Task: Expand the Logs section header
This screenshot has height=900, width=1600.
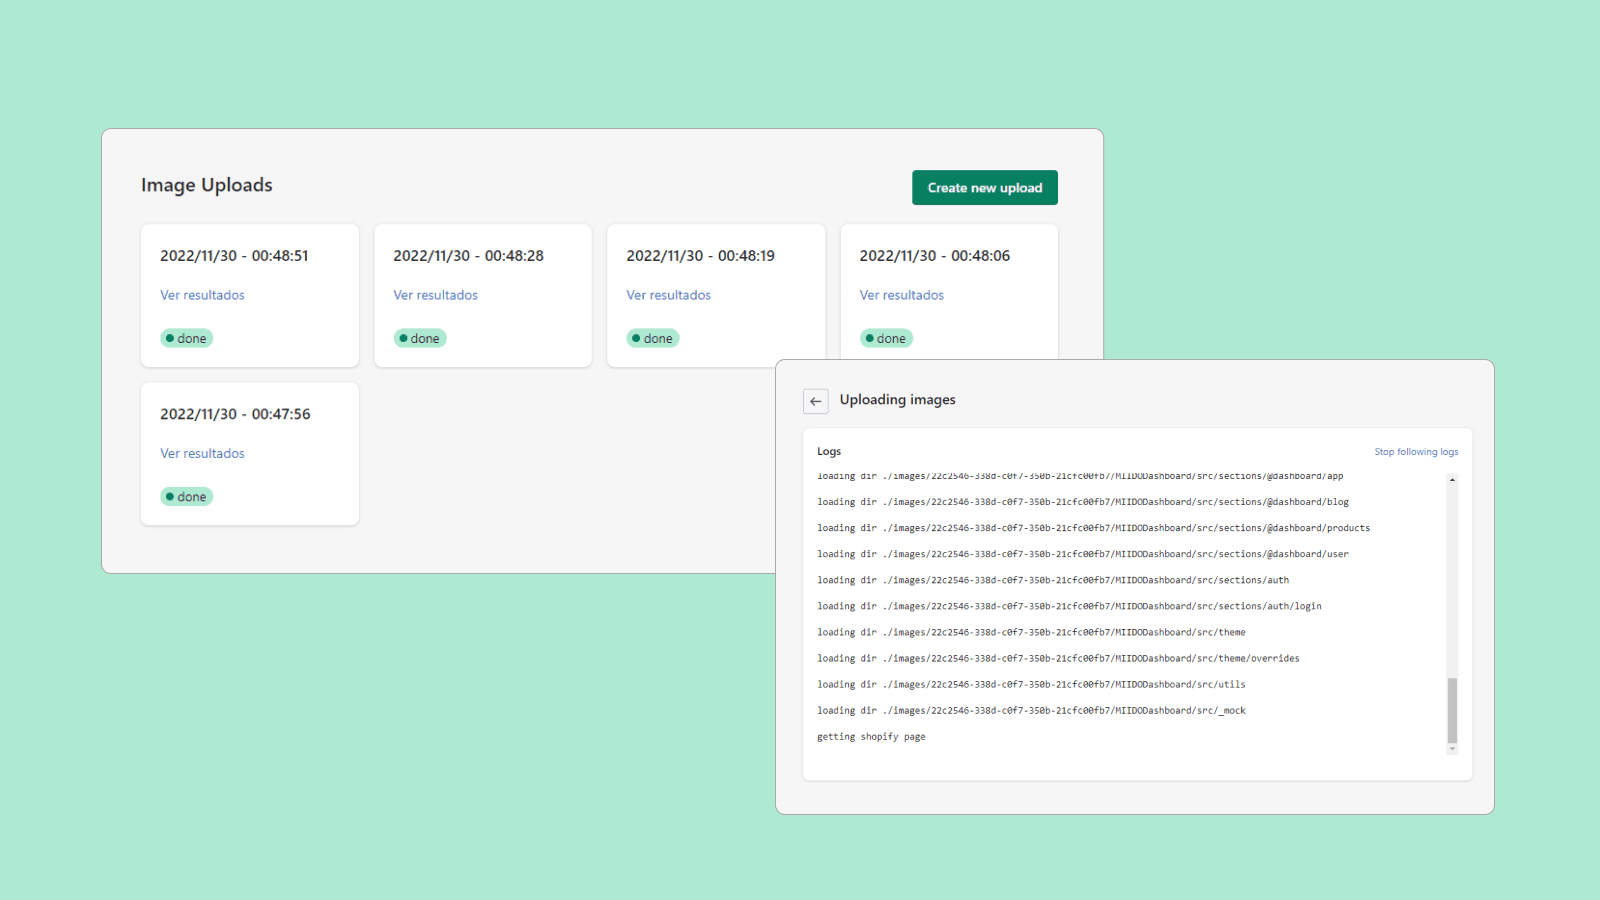Action: click(829, 451)
